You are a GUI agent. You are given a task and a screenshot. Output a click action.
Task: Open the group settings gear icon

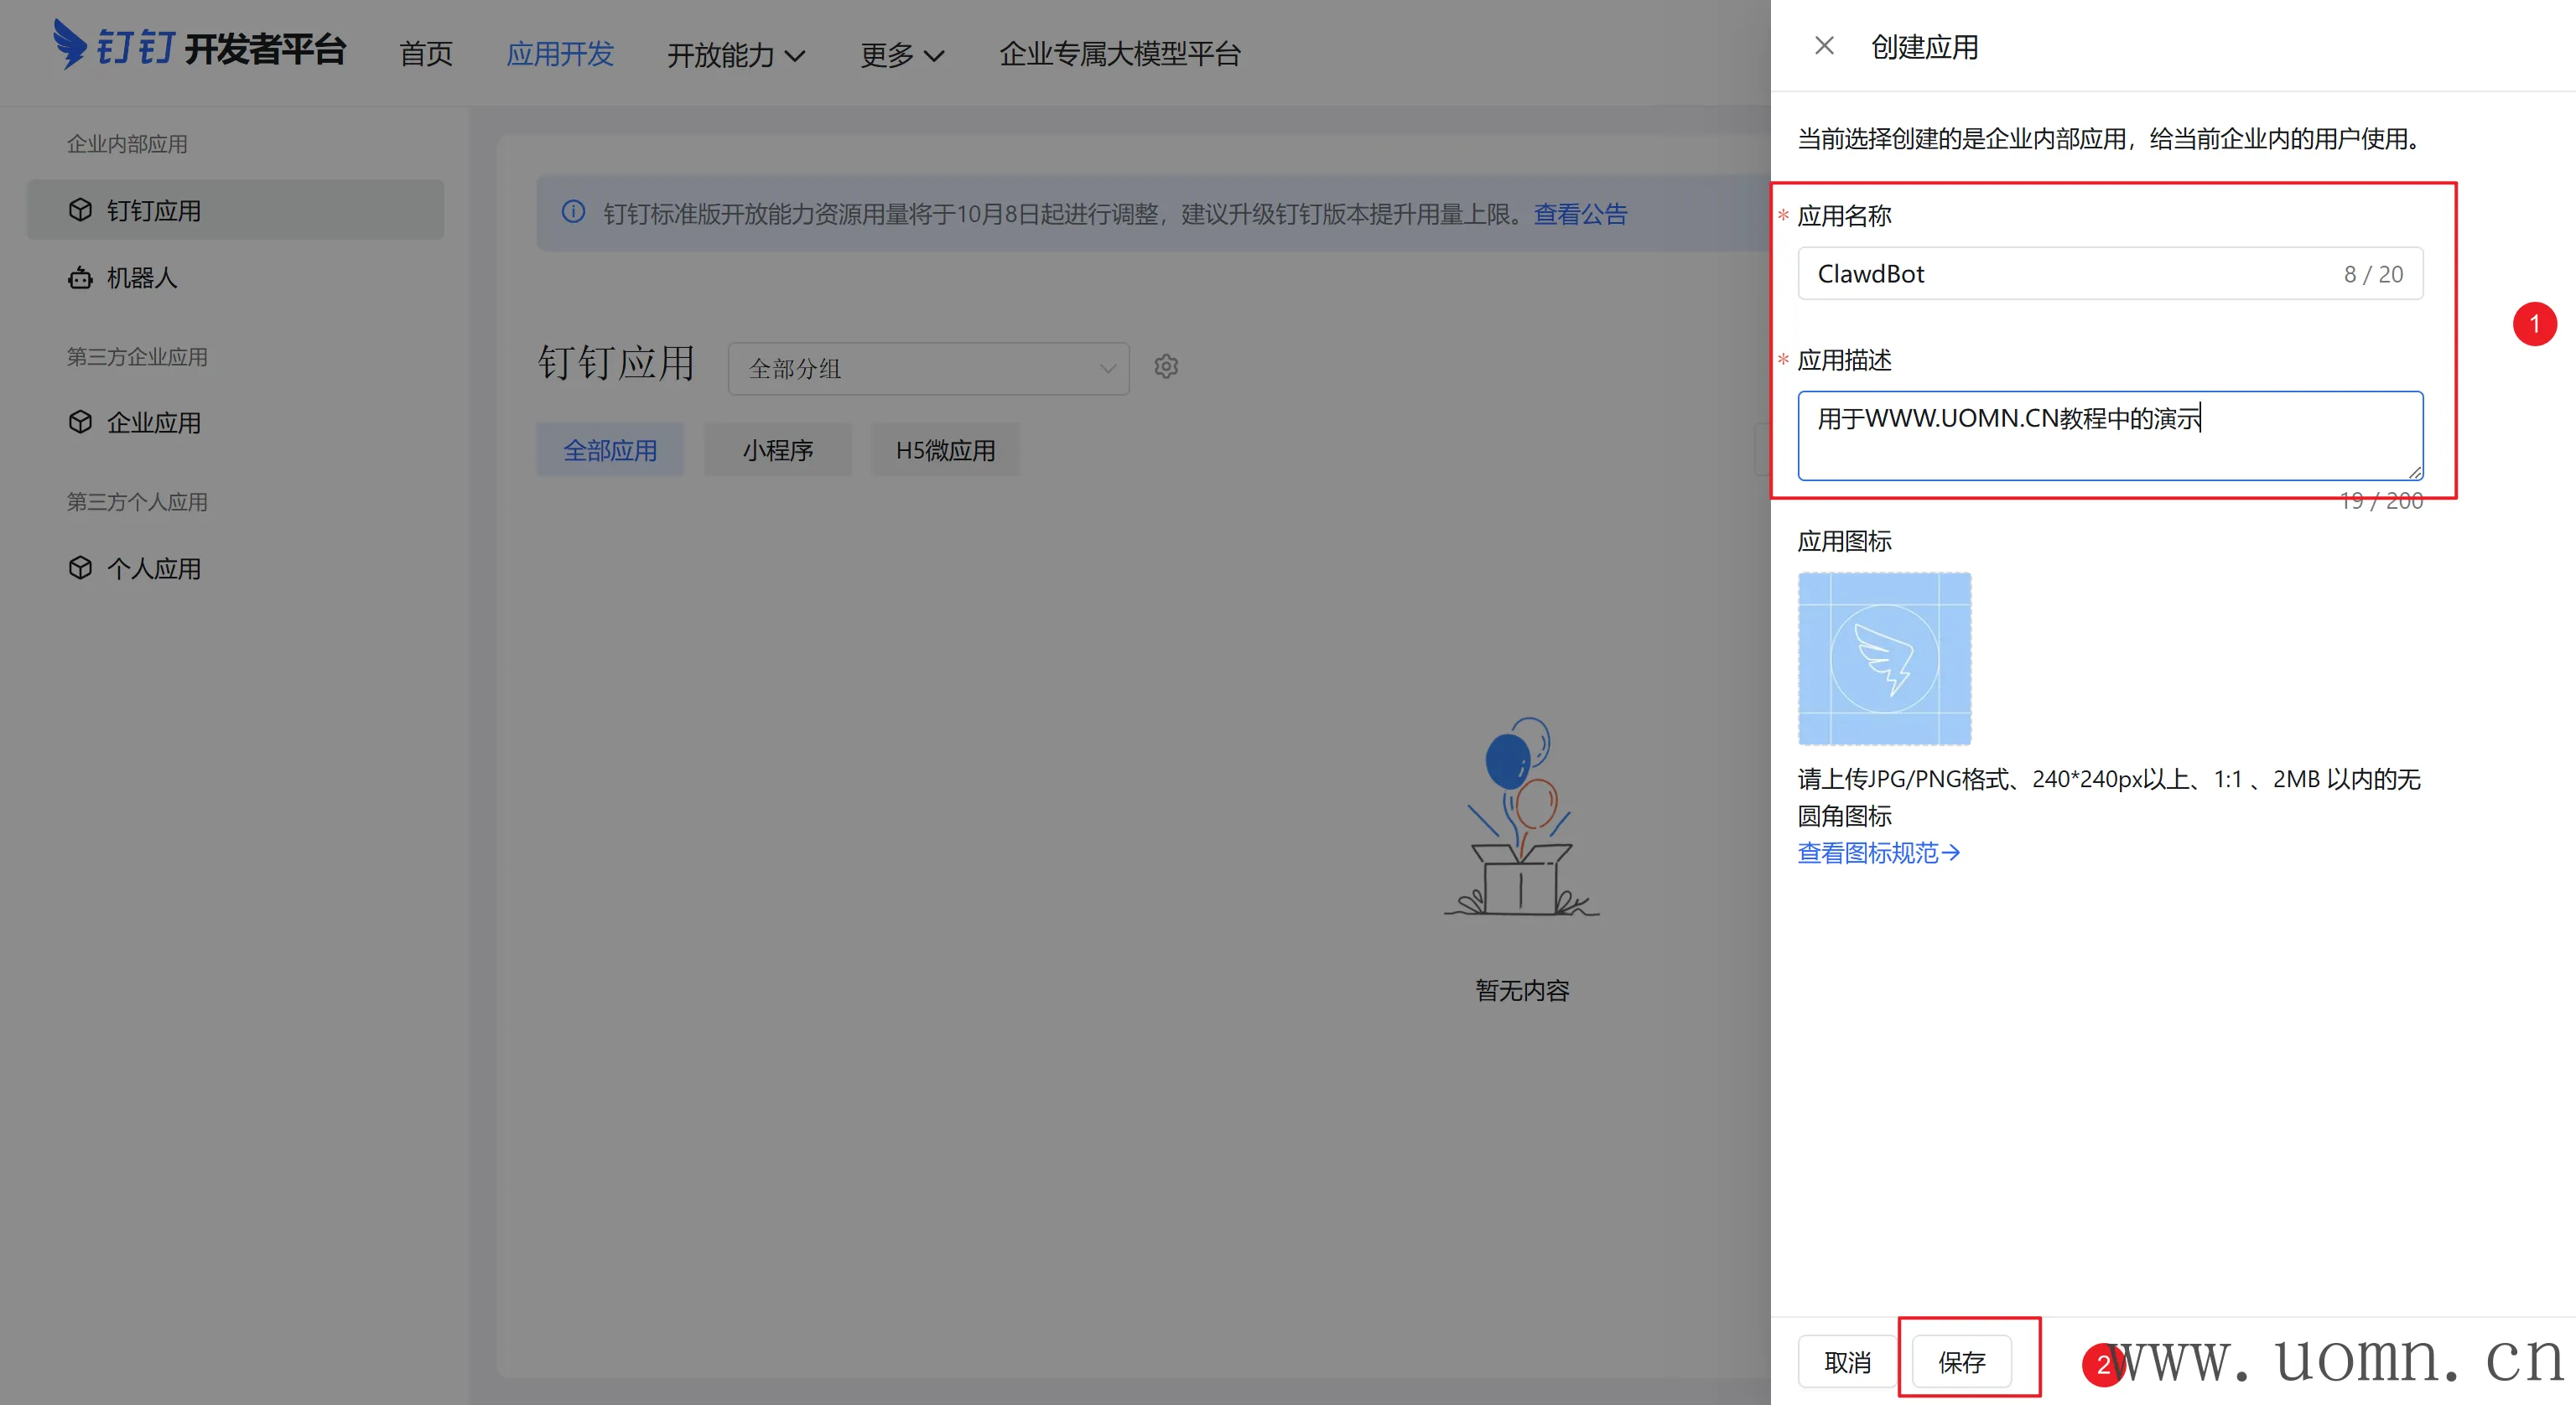point(1166,367)
